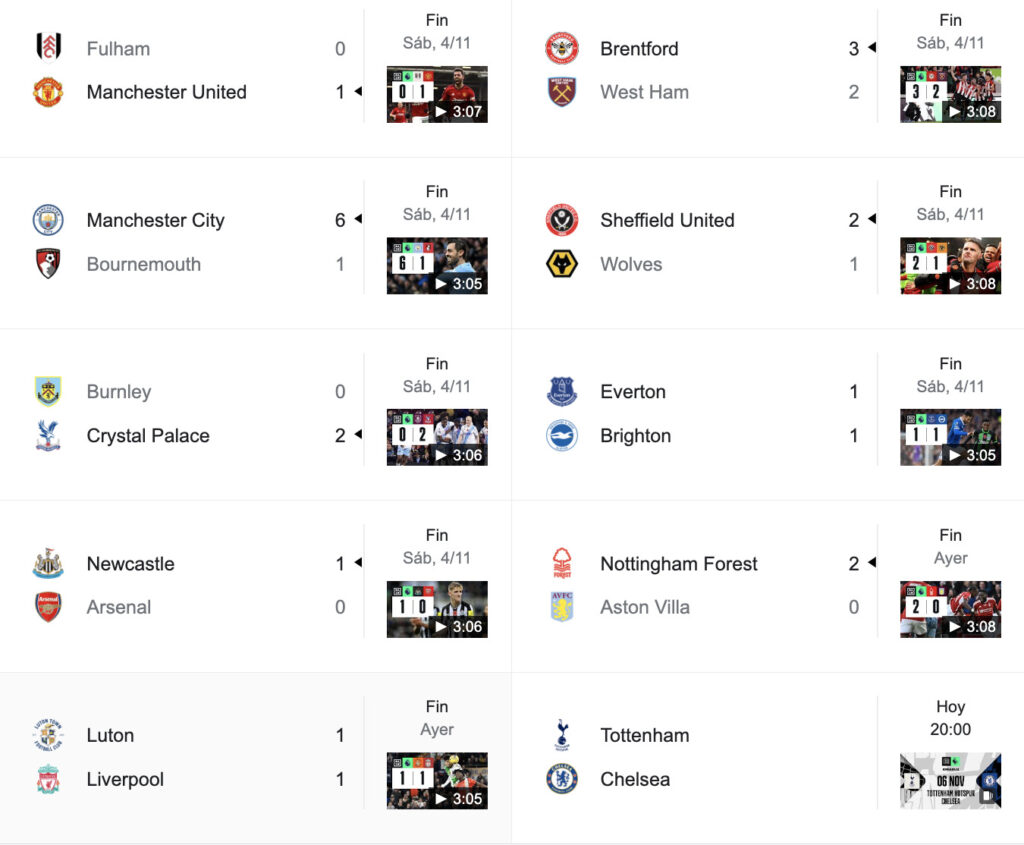Click the Aston Villa badge
This screenshot has width=1024, height=845.
click(562, 607)
